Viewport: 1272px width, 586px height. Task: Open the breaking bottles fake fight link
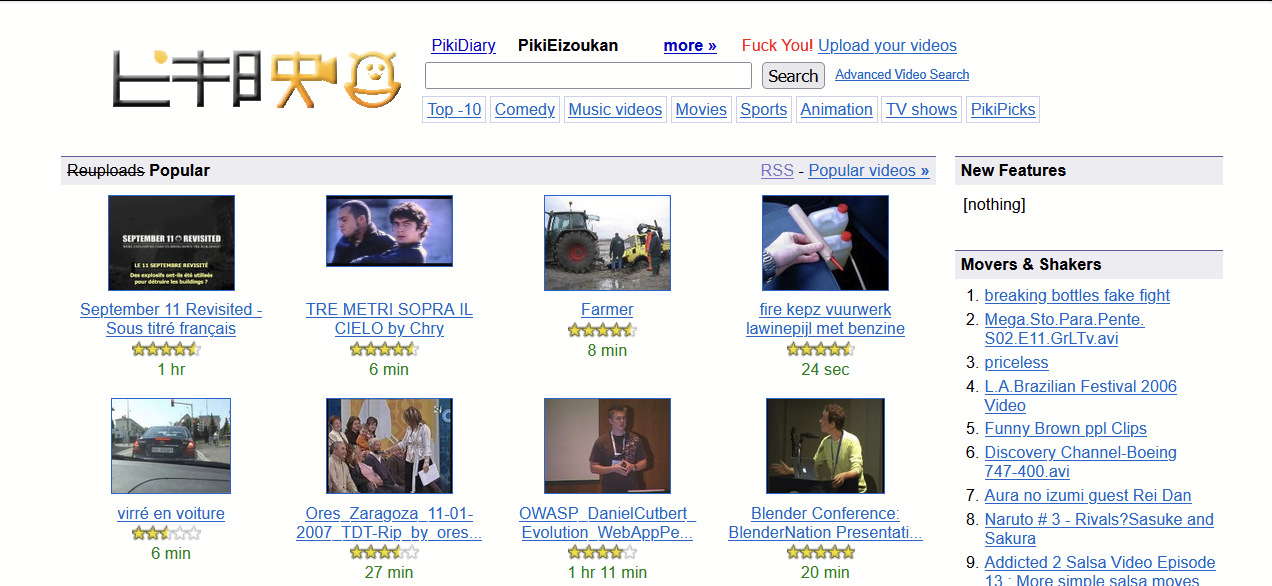point(1077,295)
